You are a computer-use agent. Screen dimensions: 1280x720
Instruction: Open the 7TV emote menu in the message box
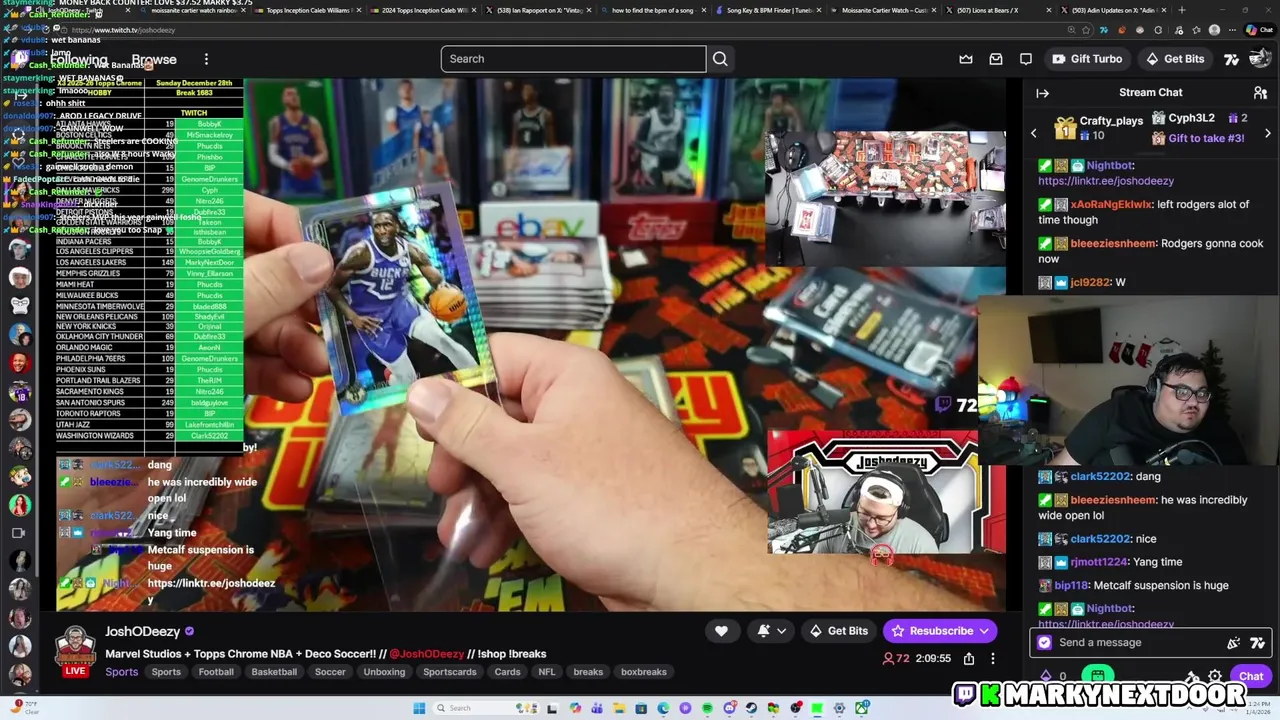(1258, 643)
